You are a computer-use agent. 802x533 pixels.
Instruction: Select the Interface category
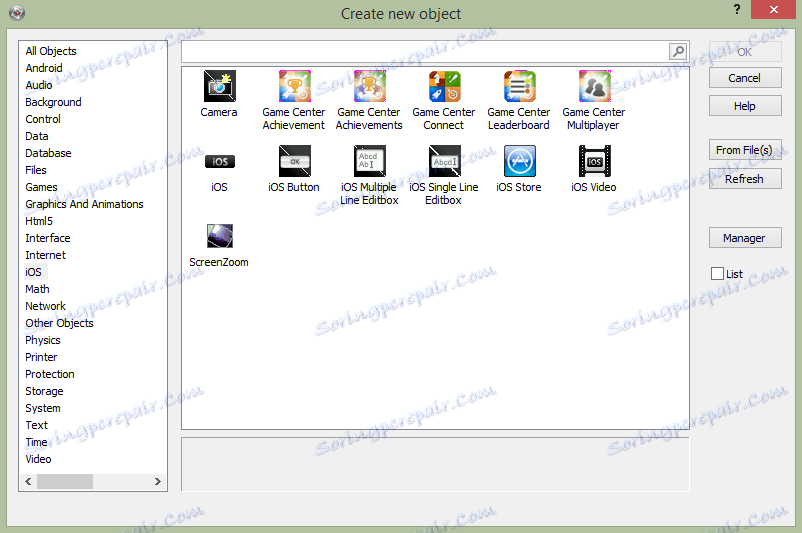tap(48, 238)
